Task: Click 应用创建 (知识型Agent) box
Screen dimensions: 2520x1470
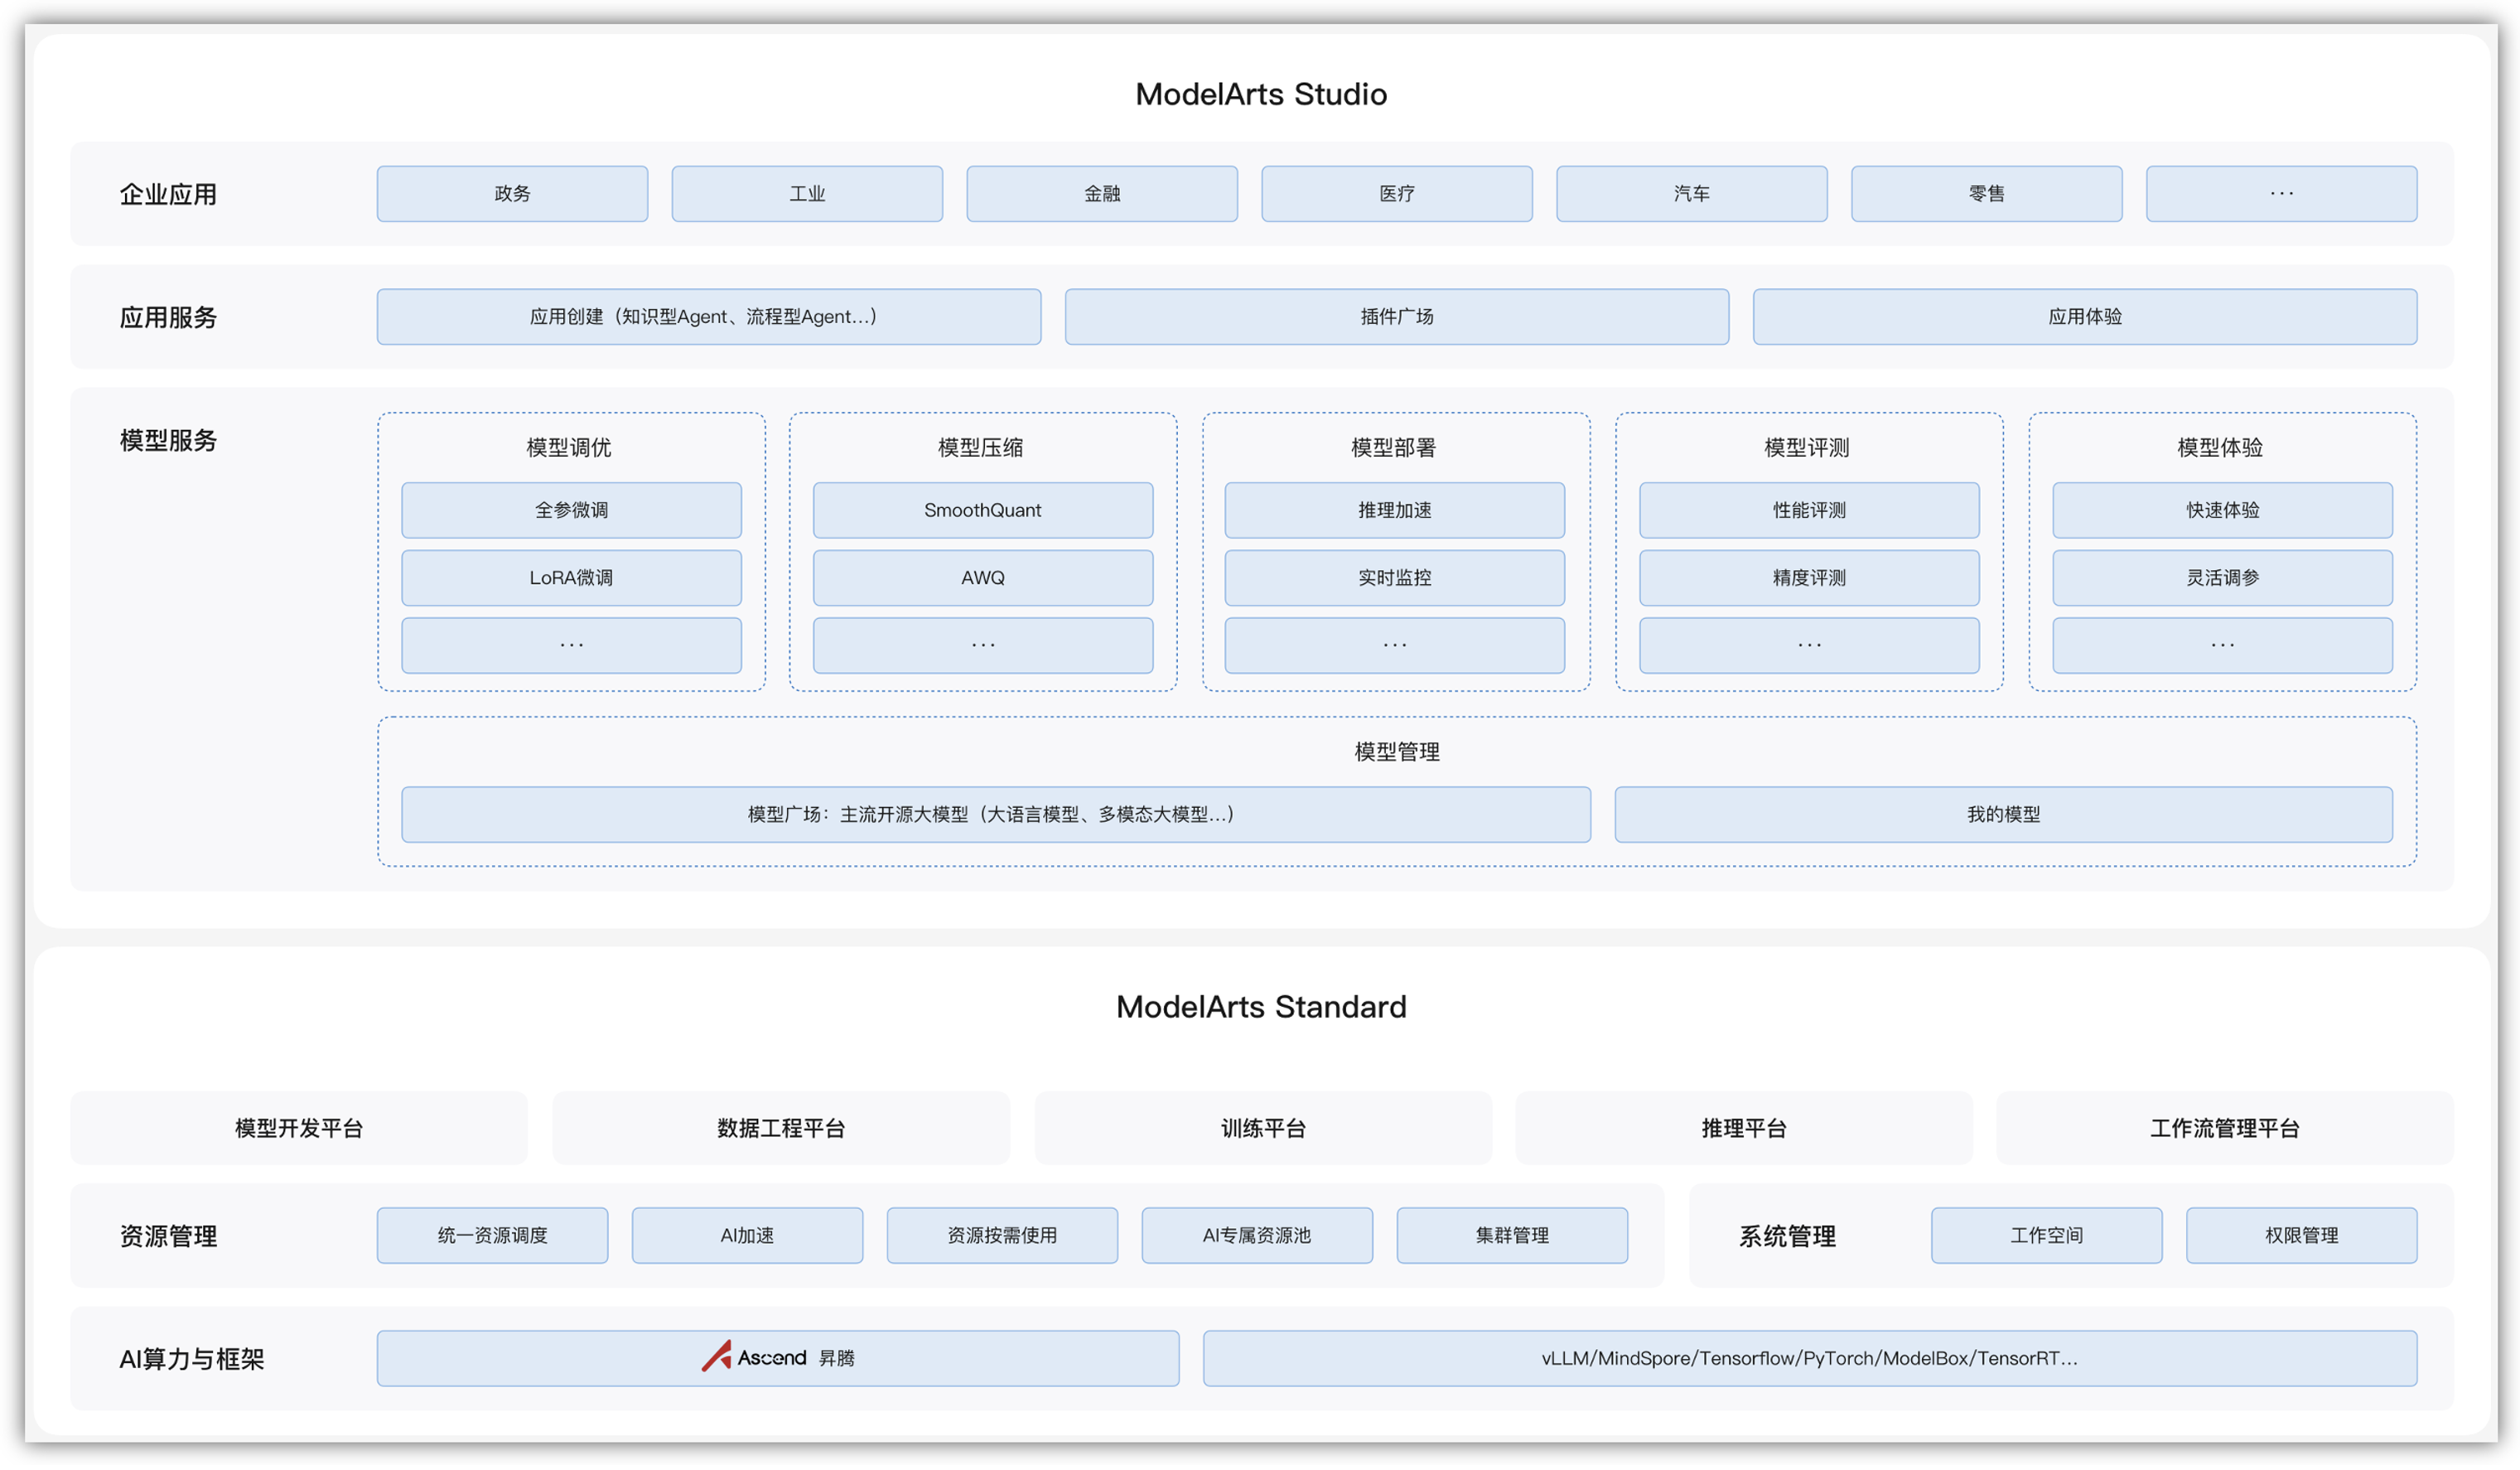Action: pyautogui.click(x=708, y=317)
